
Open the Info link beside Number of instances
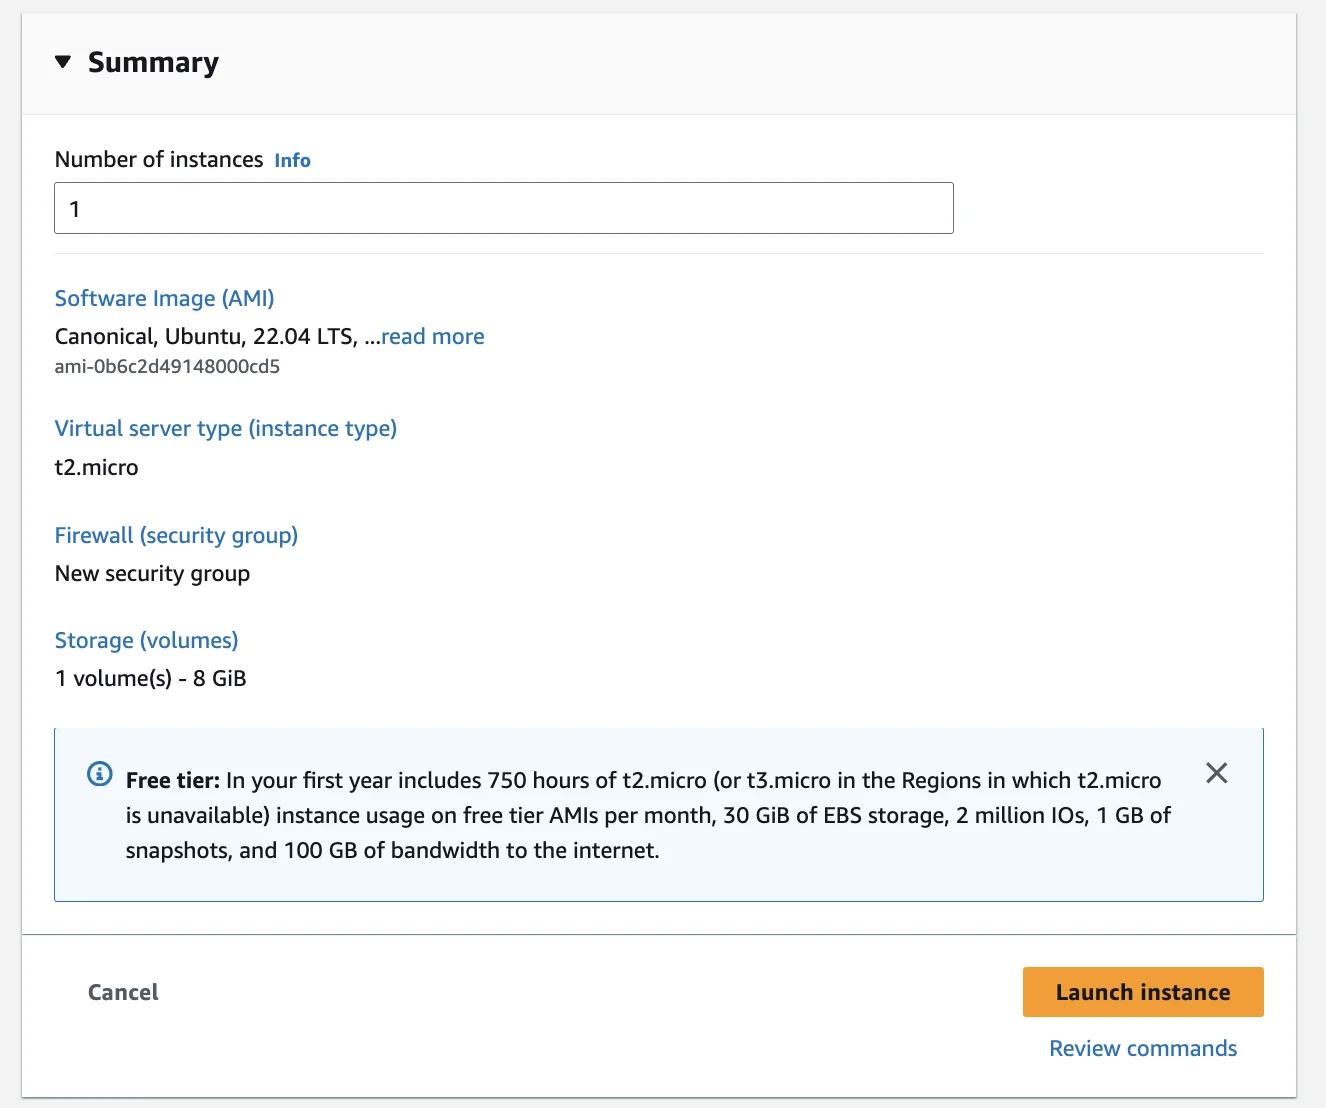(291, 159)
